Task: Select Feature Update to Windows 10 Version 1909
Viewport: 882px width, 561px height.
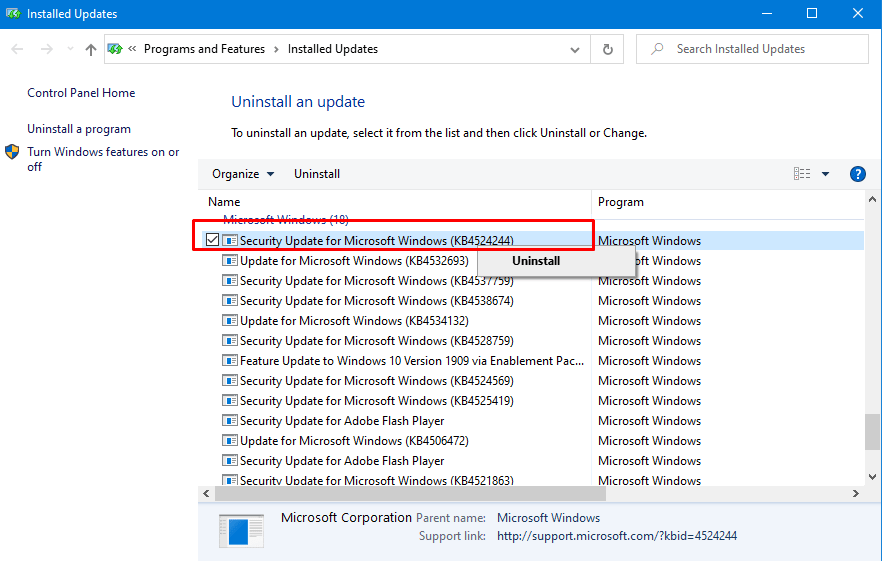Action: pos(412,361)
